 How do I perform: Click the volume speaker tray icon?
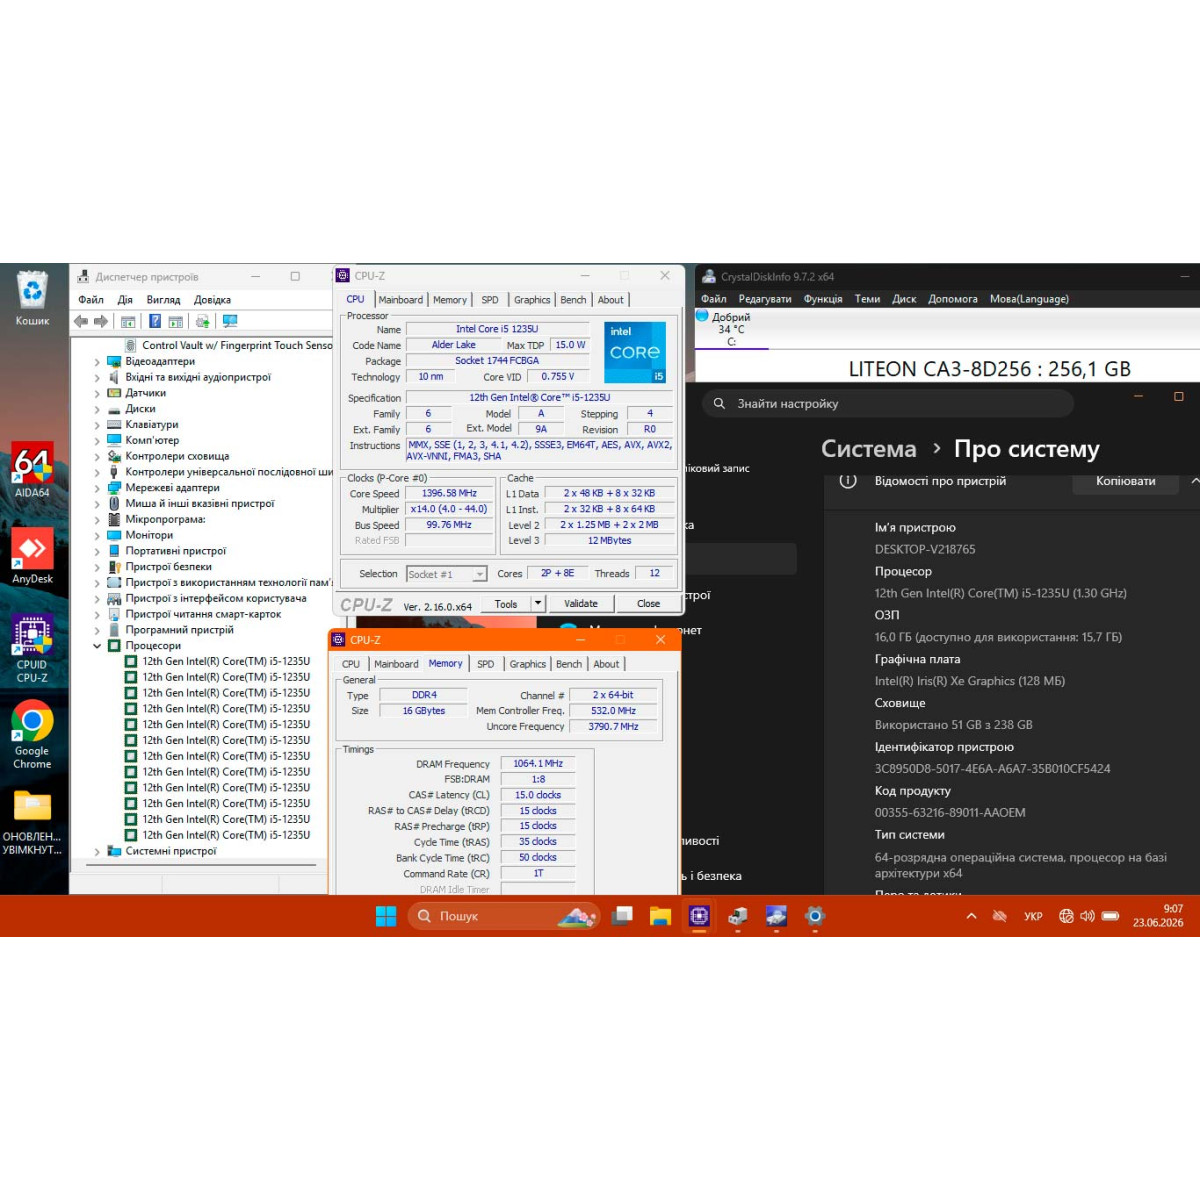pyautogui.click(x=1087, y=916)
